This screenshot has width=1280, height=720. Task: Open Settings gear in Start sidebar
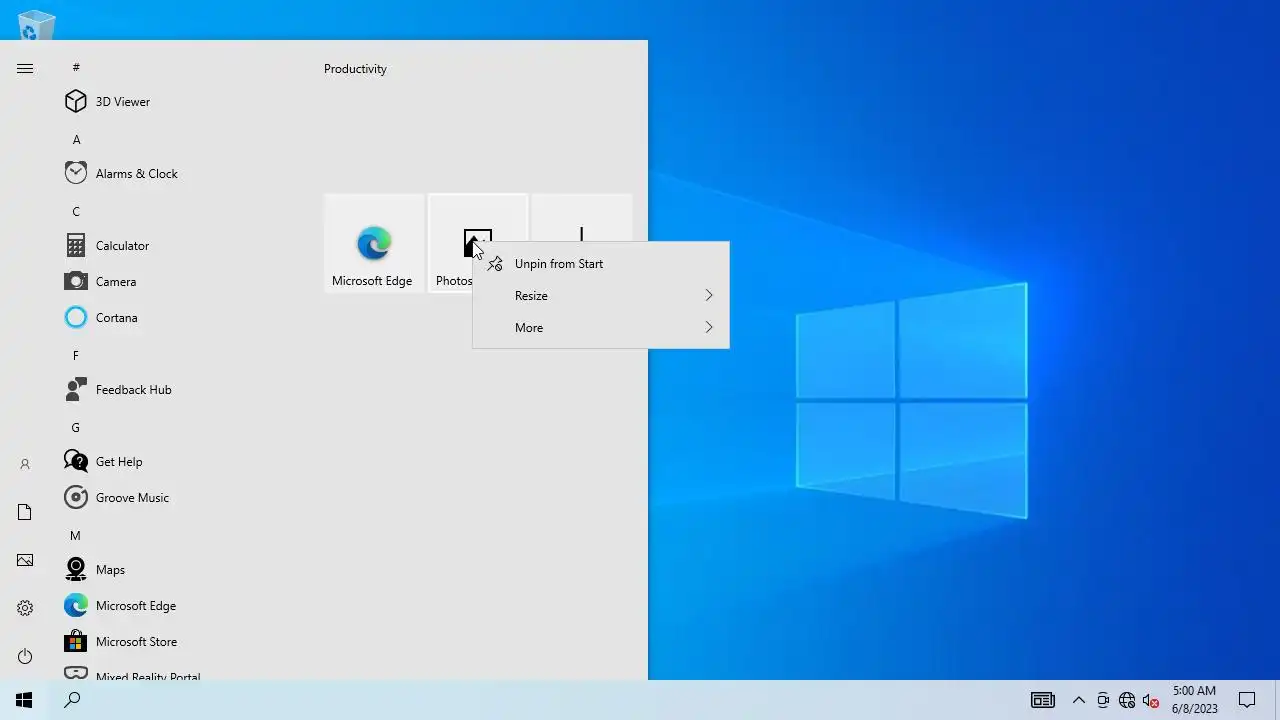click(x=25, y=608)
